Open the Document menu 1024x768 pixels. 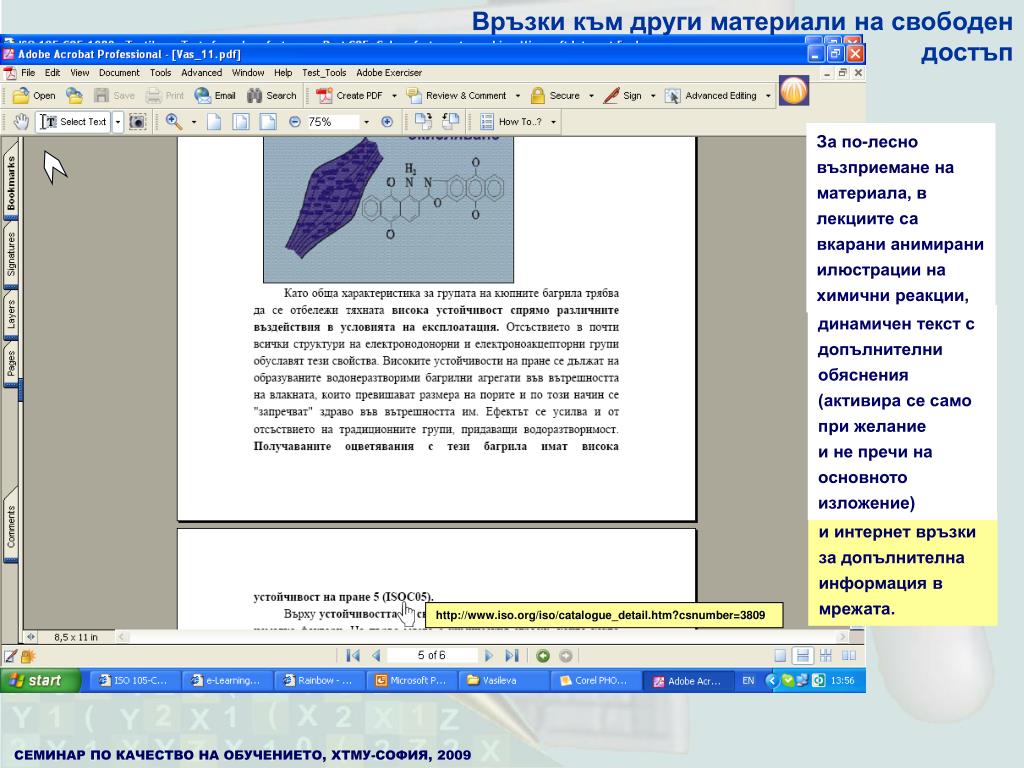[x=119, y=72]
